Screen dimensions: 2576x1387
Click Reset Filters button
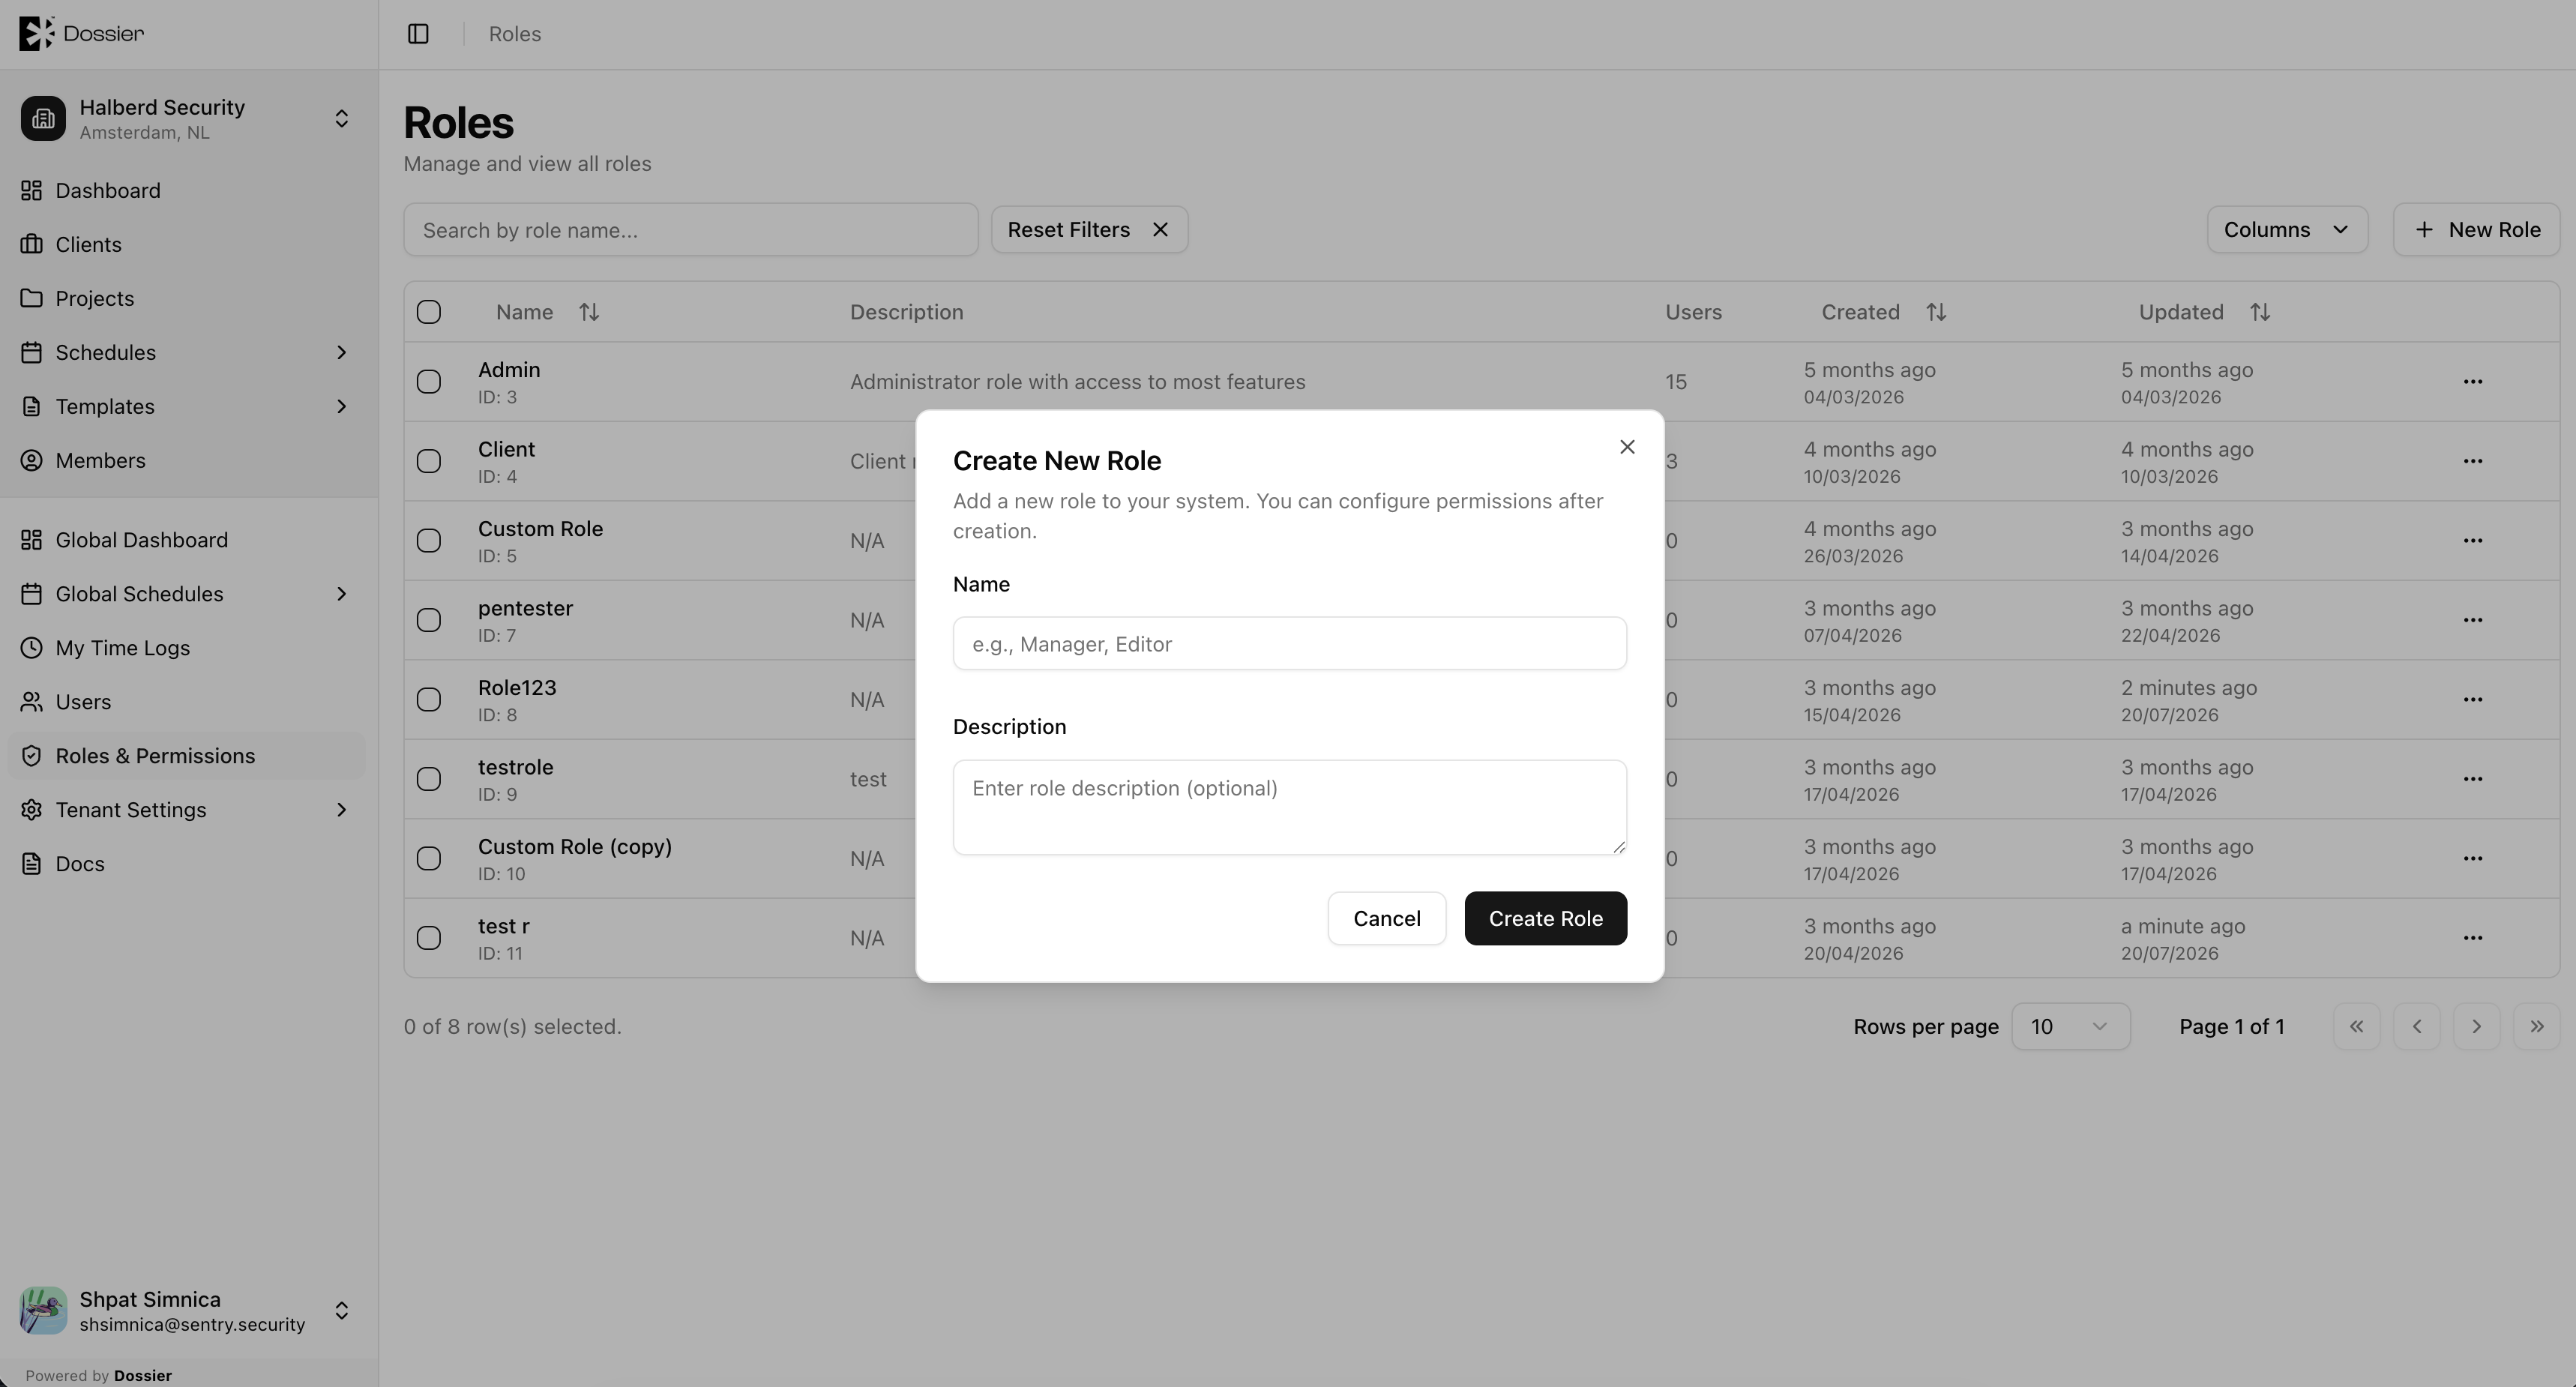tap(1089, 230)
